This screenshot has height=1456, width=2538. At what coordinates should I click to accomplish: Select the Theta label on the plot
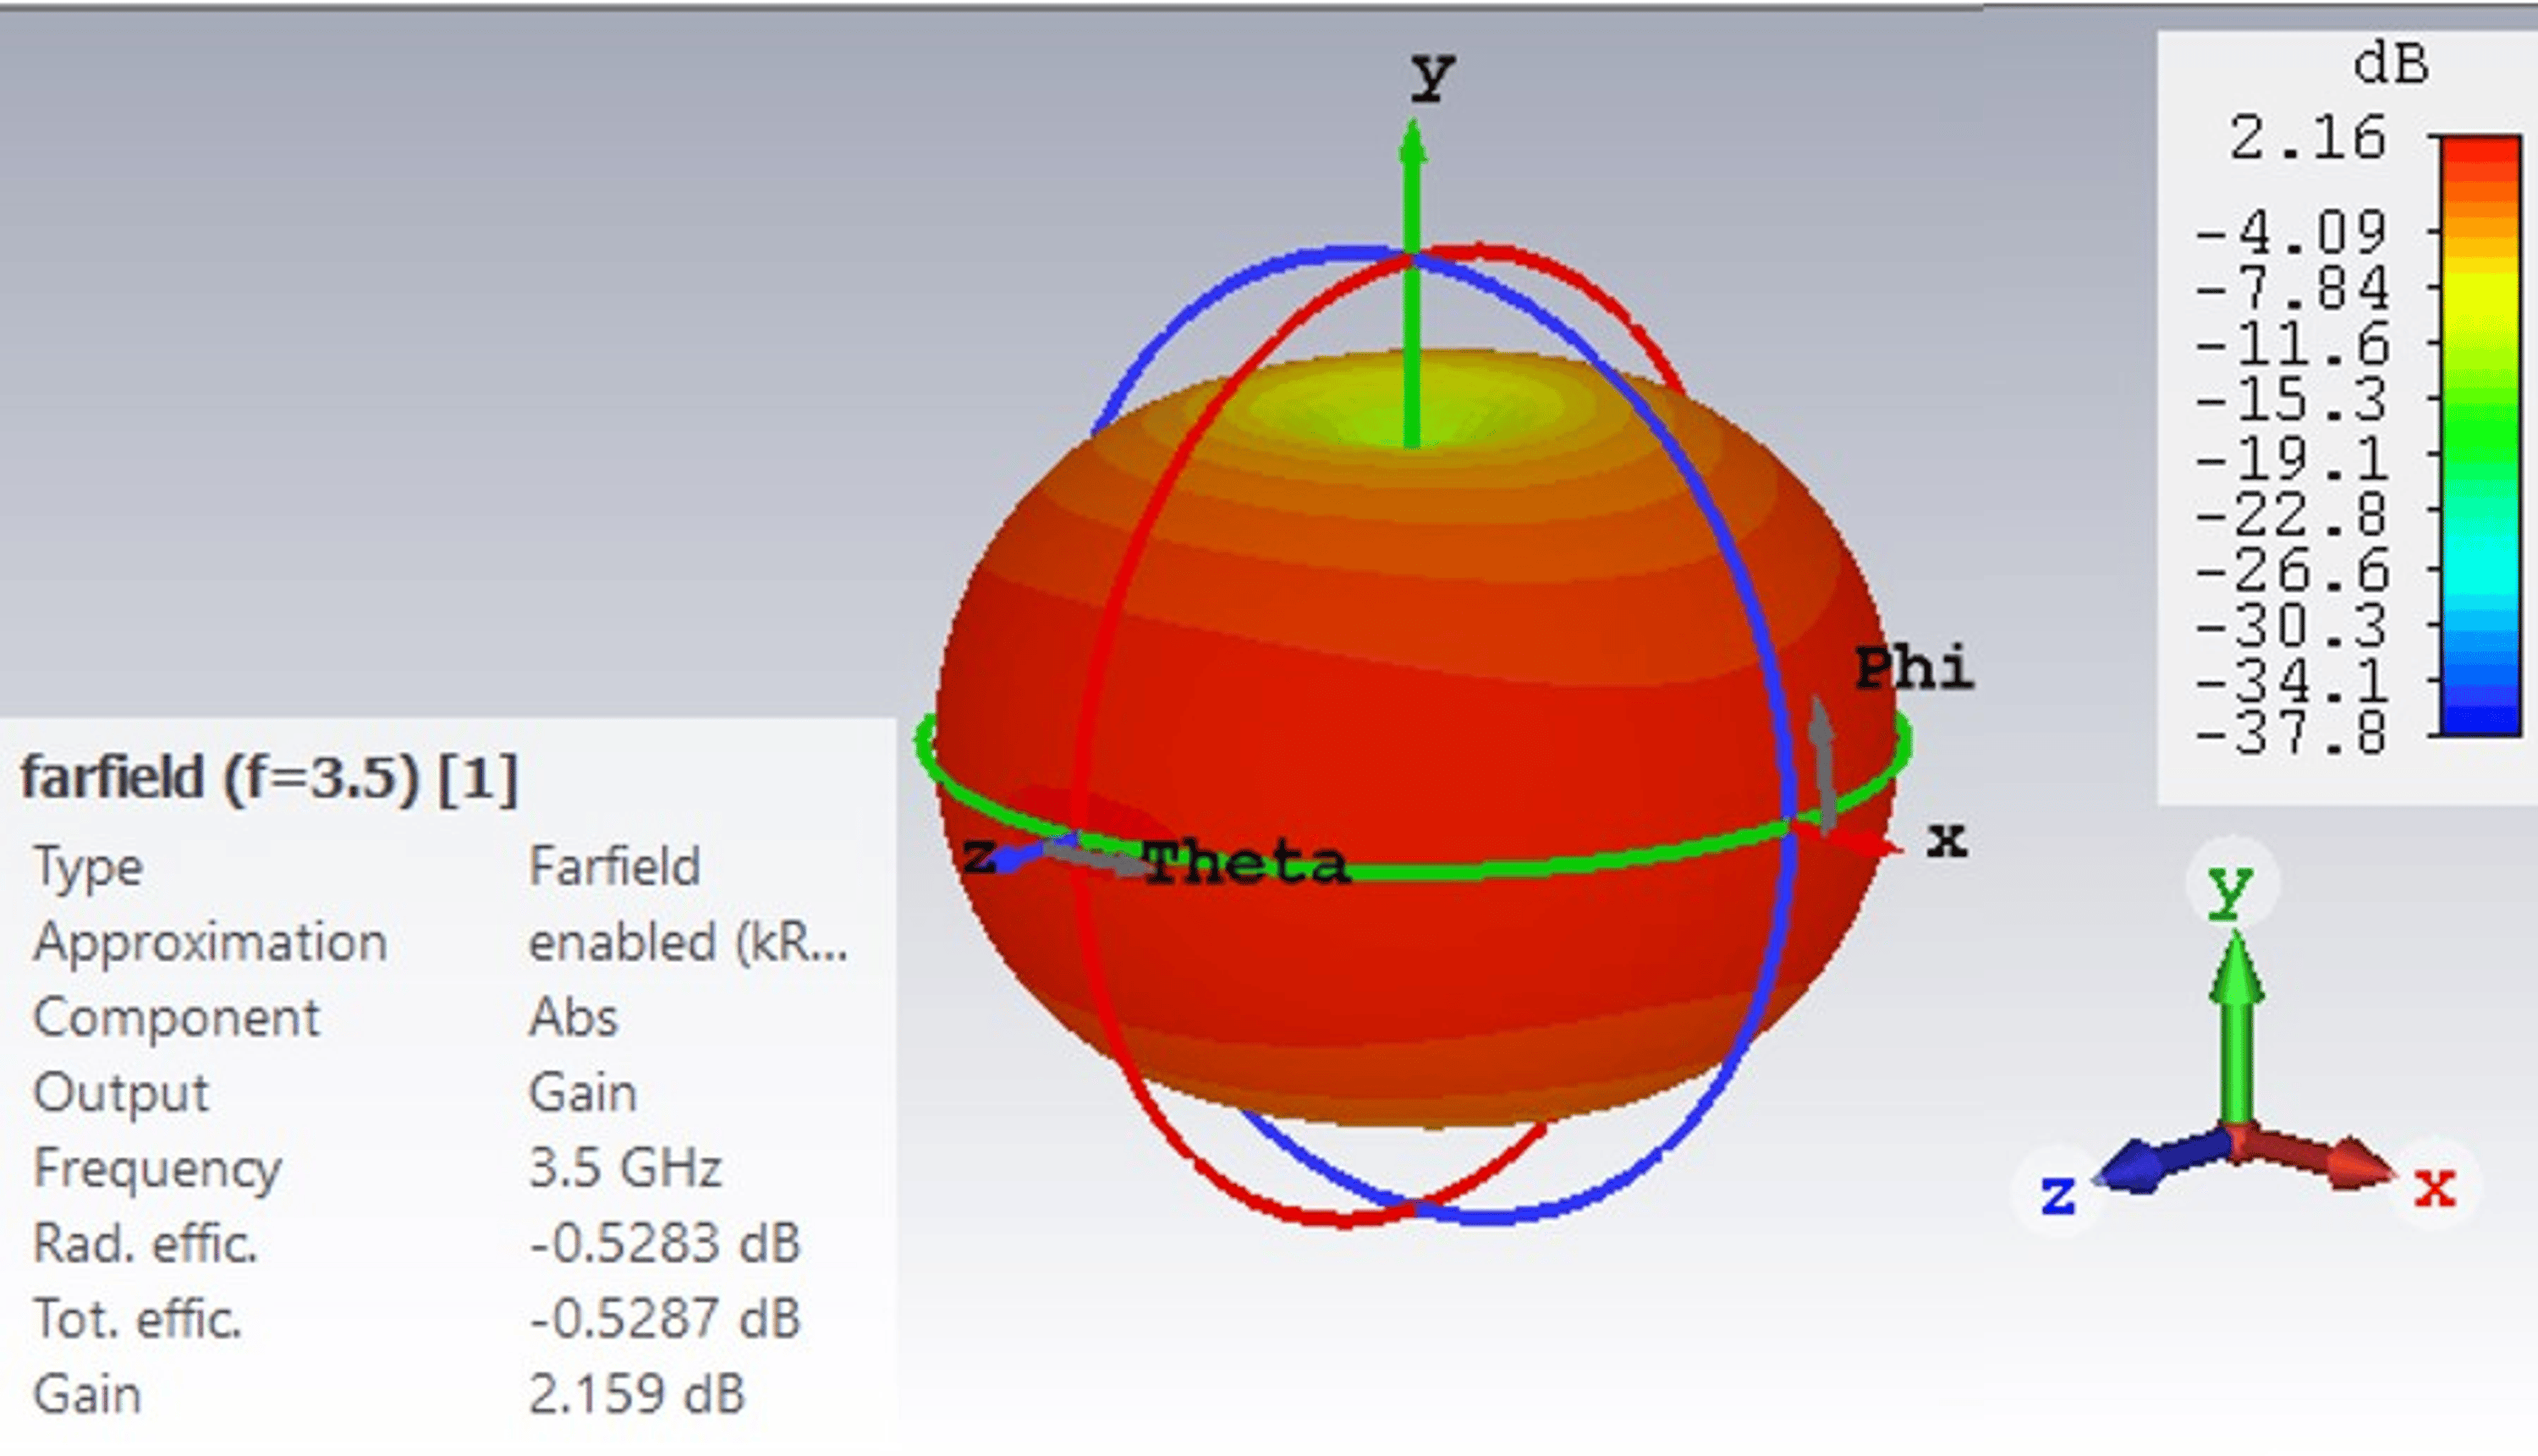click(x=1246, y=864)
